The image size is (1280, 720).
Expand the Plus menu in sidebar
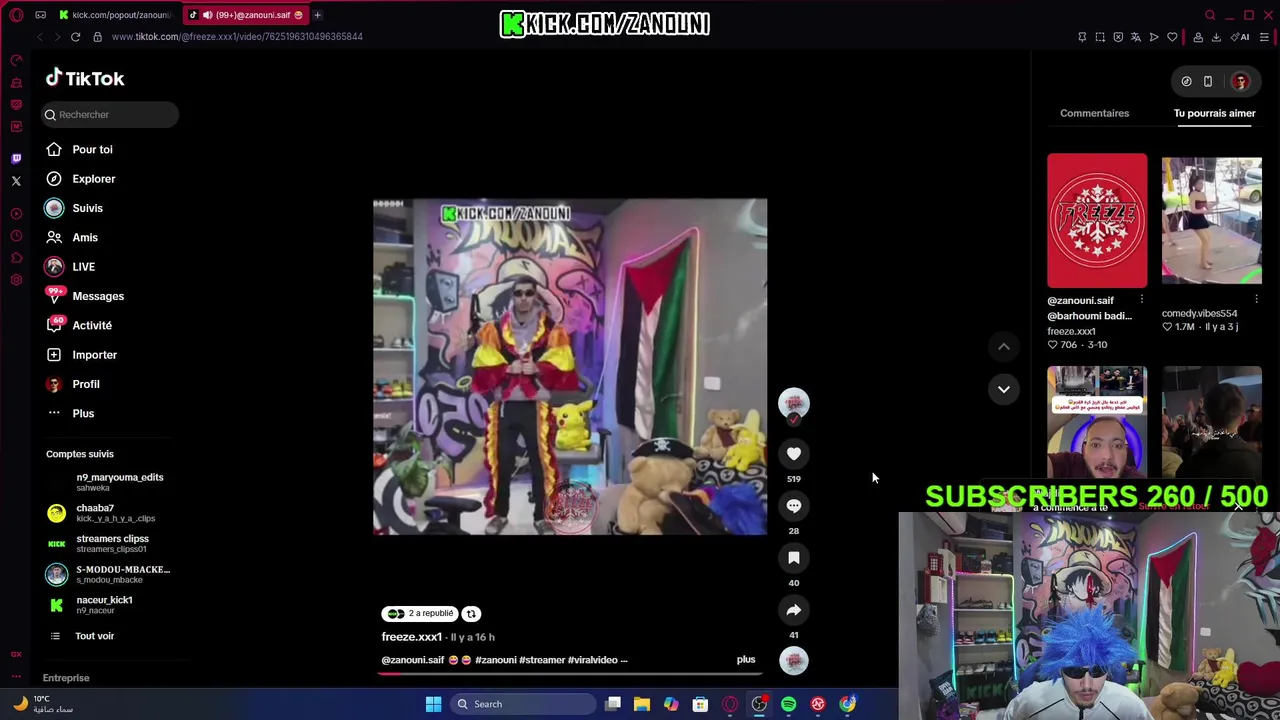70,413
